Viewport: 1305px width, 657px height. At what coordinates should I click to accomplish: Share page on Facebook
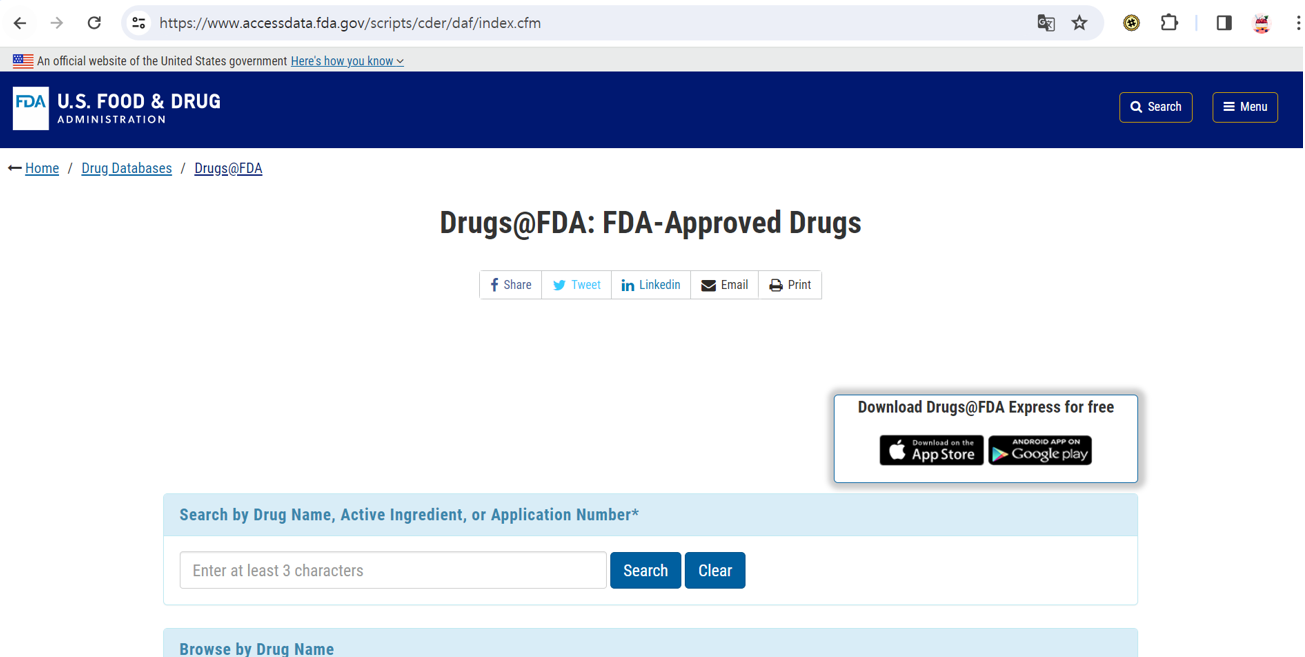(511, 285)
